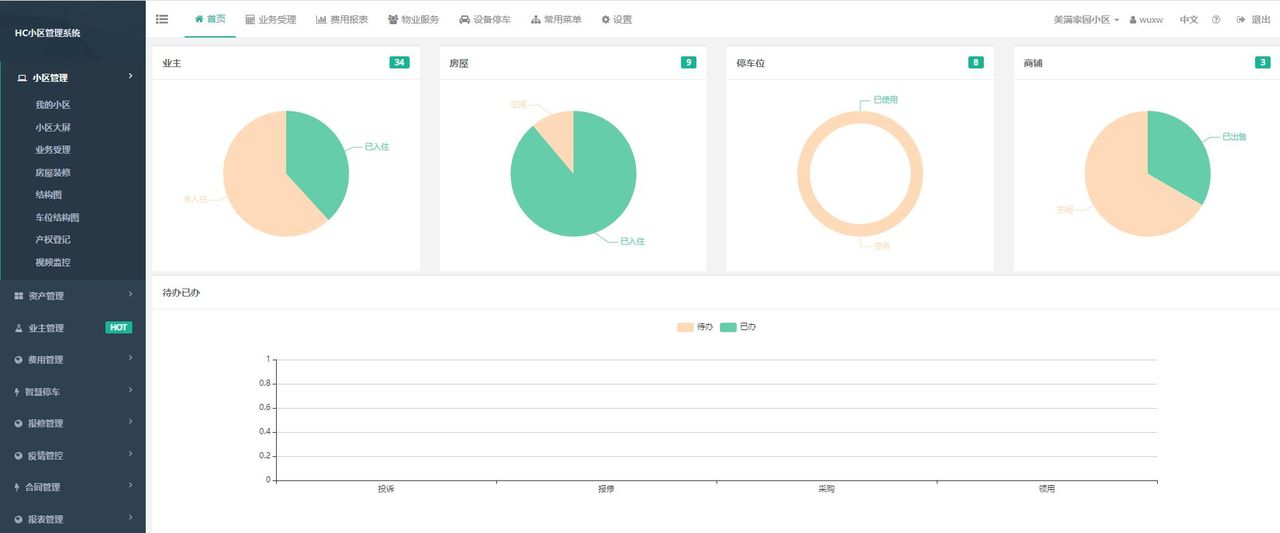
Task: Click the 领用 axis label
Action: 1047,489
